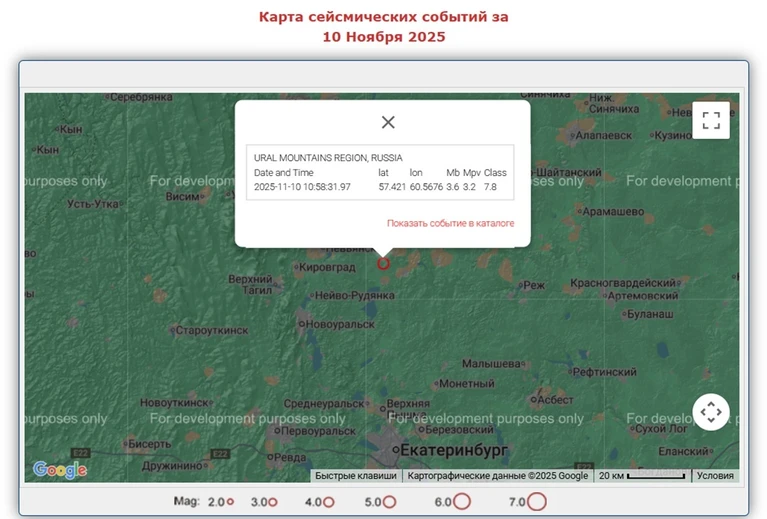This screenshot has width=767, height=519.
Task: Click the Екатеринбург city label
Action: pyautogui.click(x=456, y=451)
